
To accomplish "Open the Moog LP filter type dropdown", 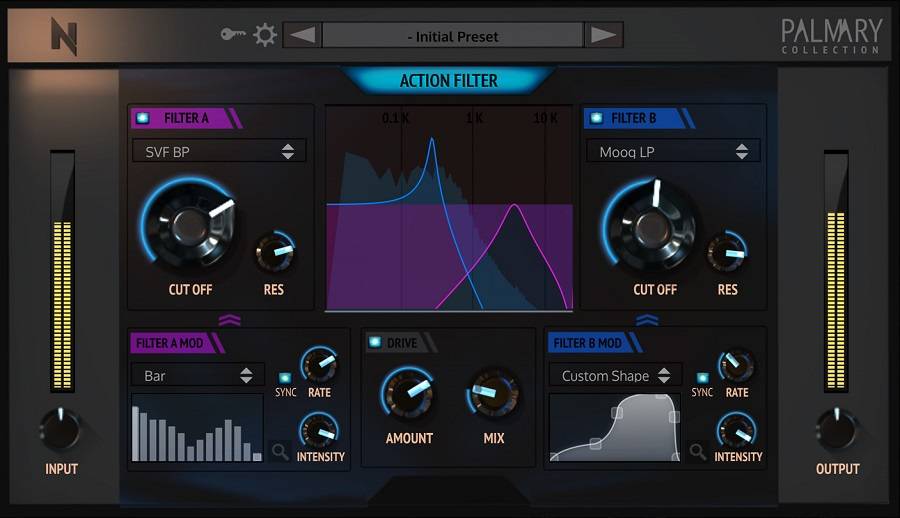I will coord(672,152).
